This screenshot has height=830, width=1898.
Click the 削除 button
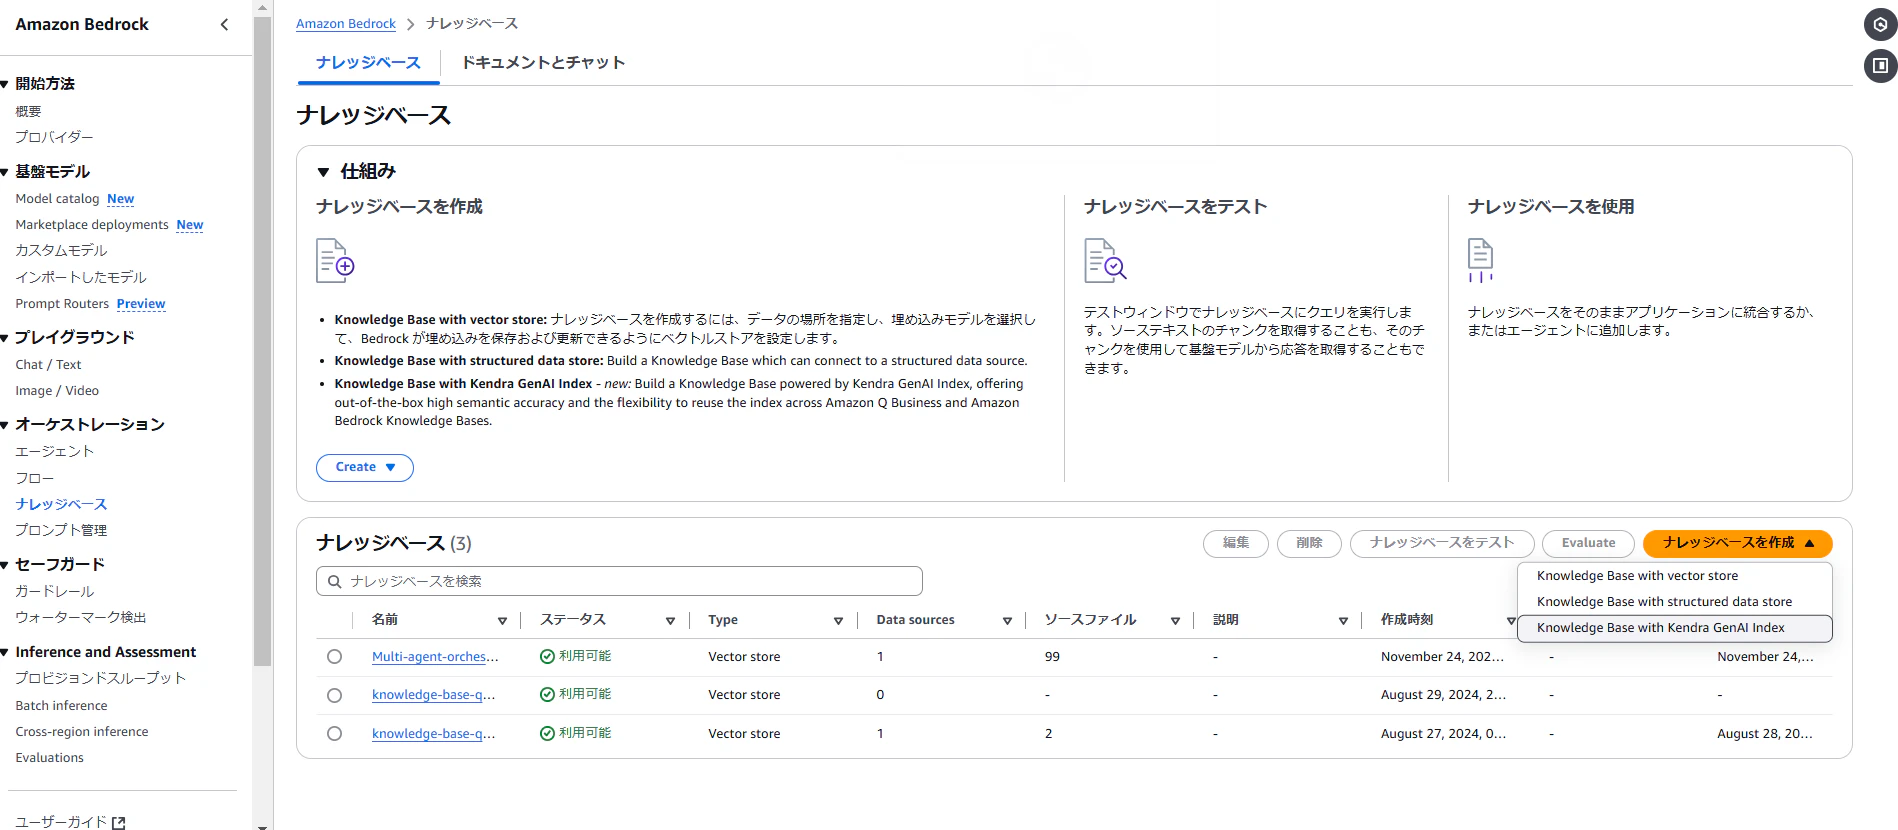[1309, 543]
